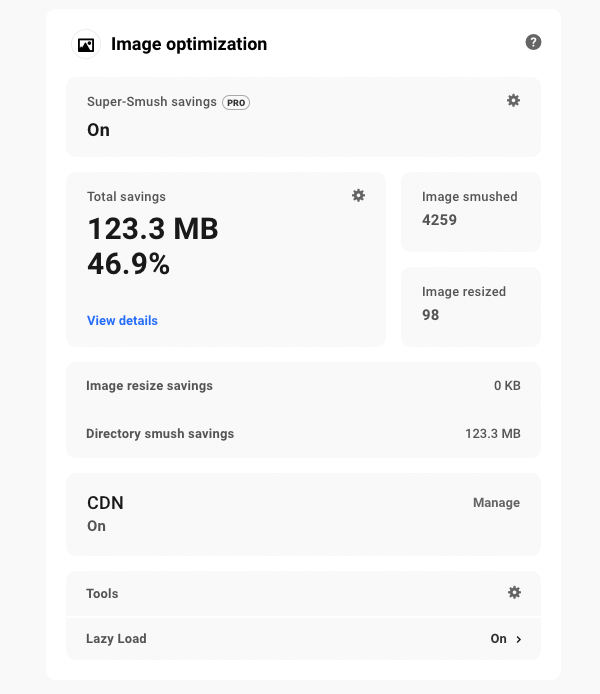The width and height of the screenshot is (600, 694).
Task: Open Super-Smush savings gear settings
Action: pos(513,100)
